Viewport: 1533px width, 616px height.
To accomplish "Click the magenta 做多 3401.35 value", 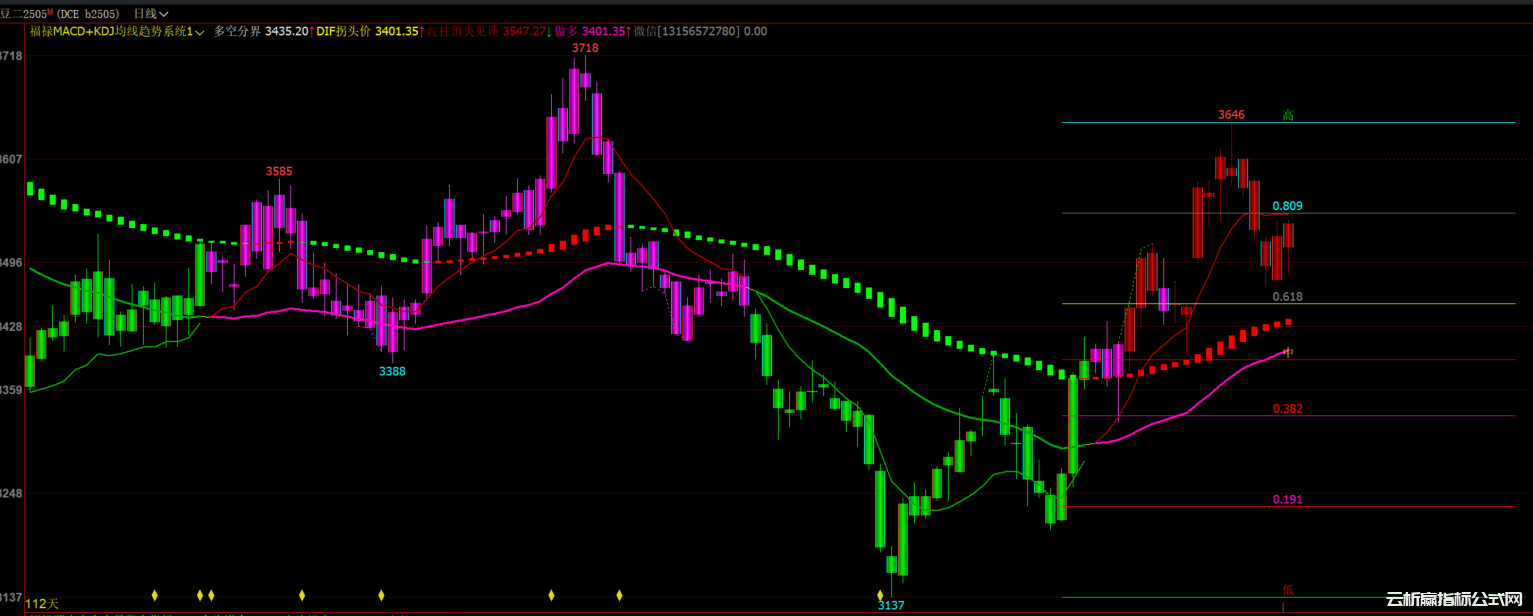I will click(590, 31).
